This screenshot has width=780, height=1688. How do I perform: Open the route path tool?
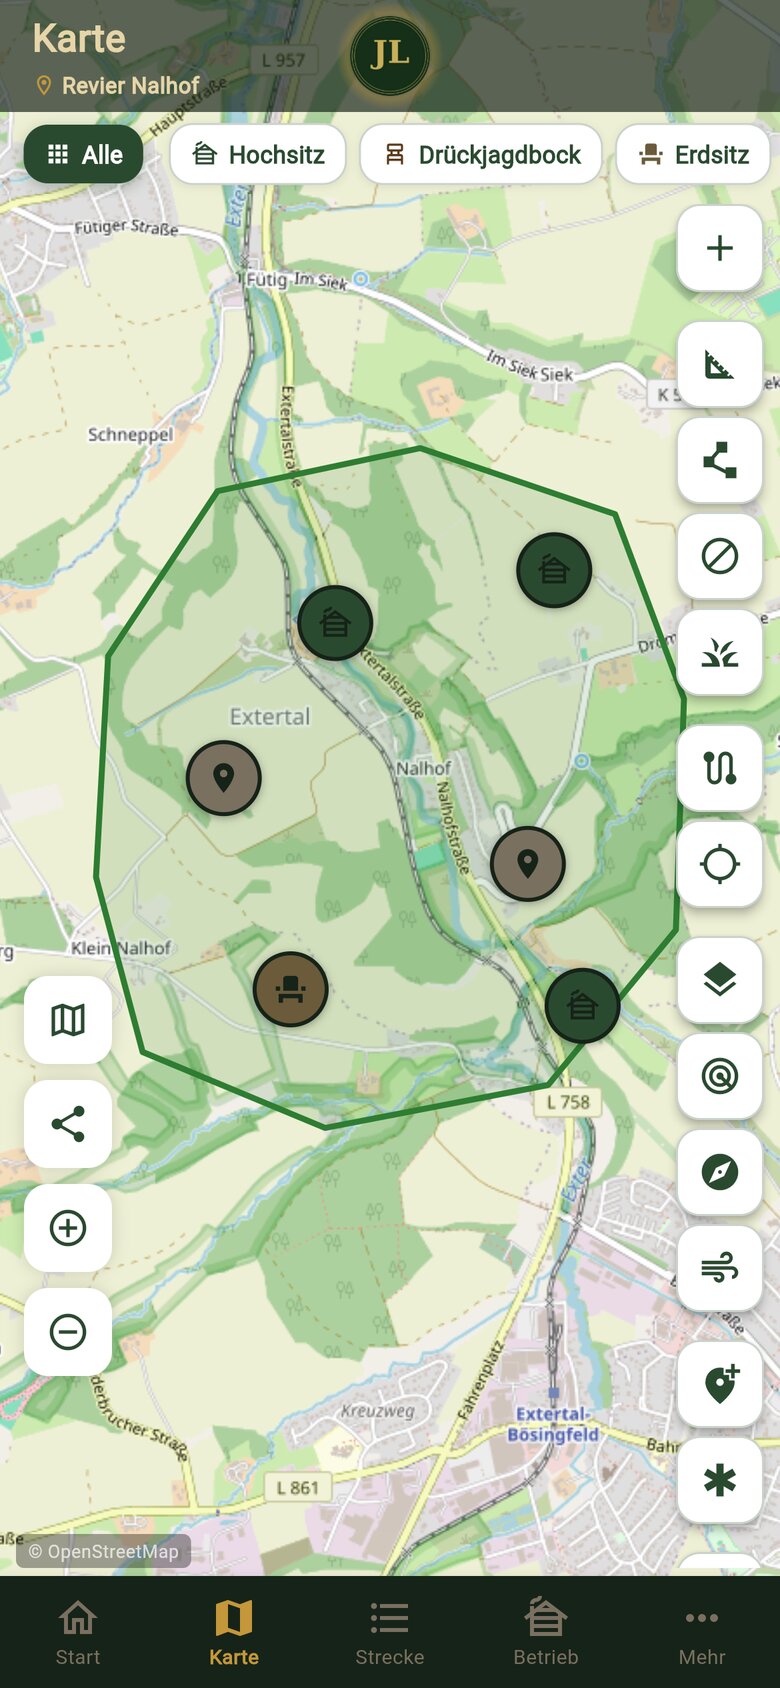[x=720, y=768]
